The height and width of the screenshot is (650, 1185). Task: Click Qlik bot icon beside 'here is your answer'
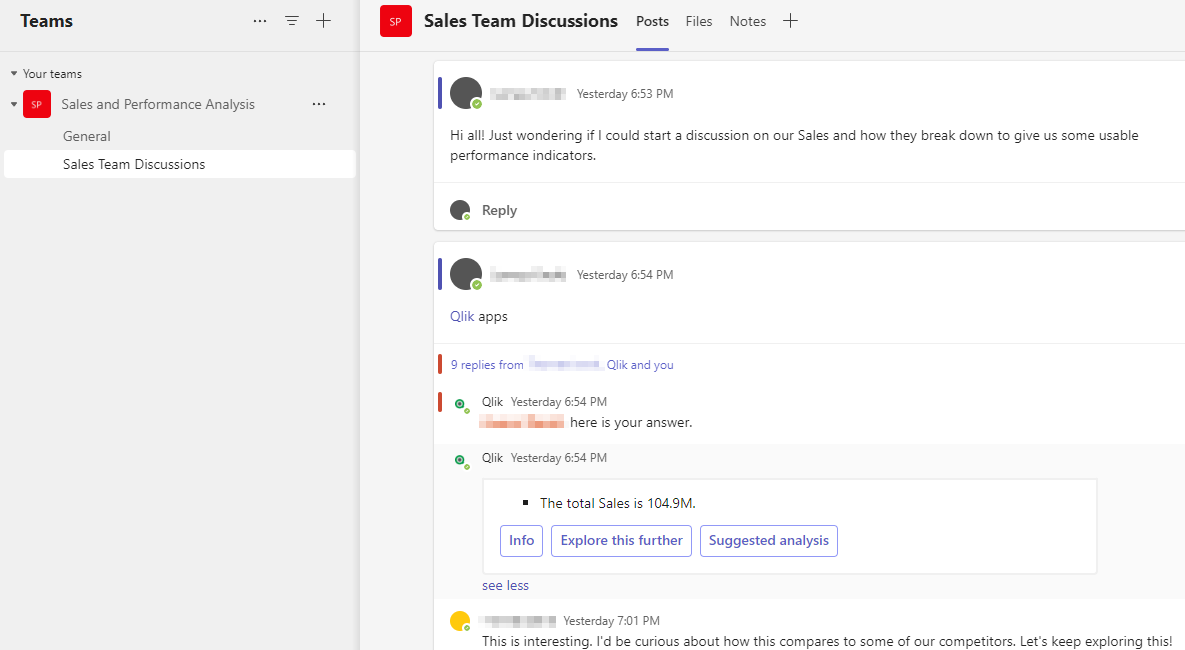[x=460, y=404]
